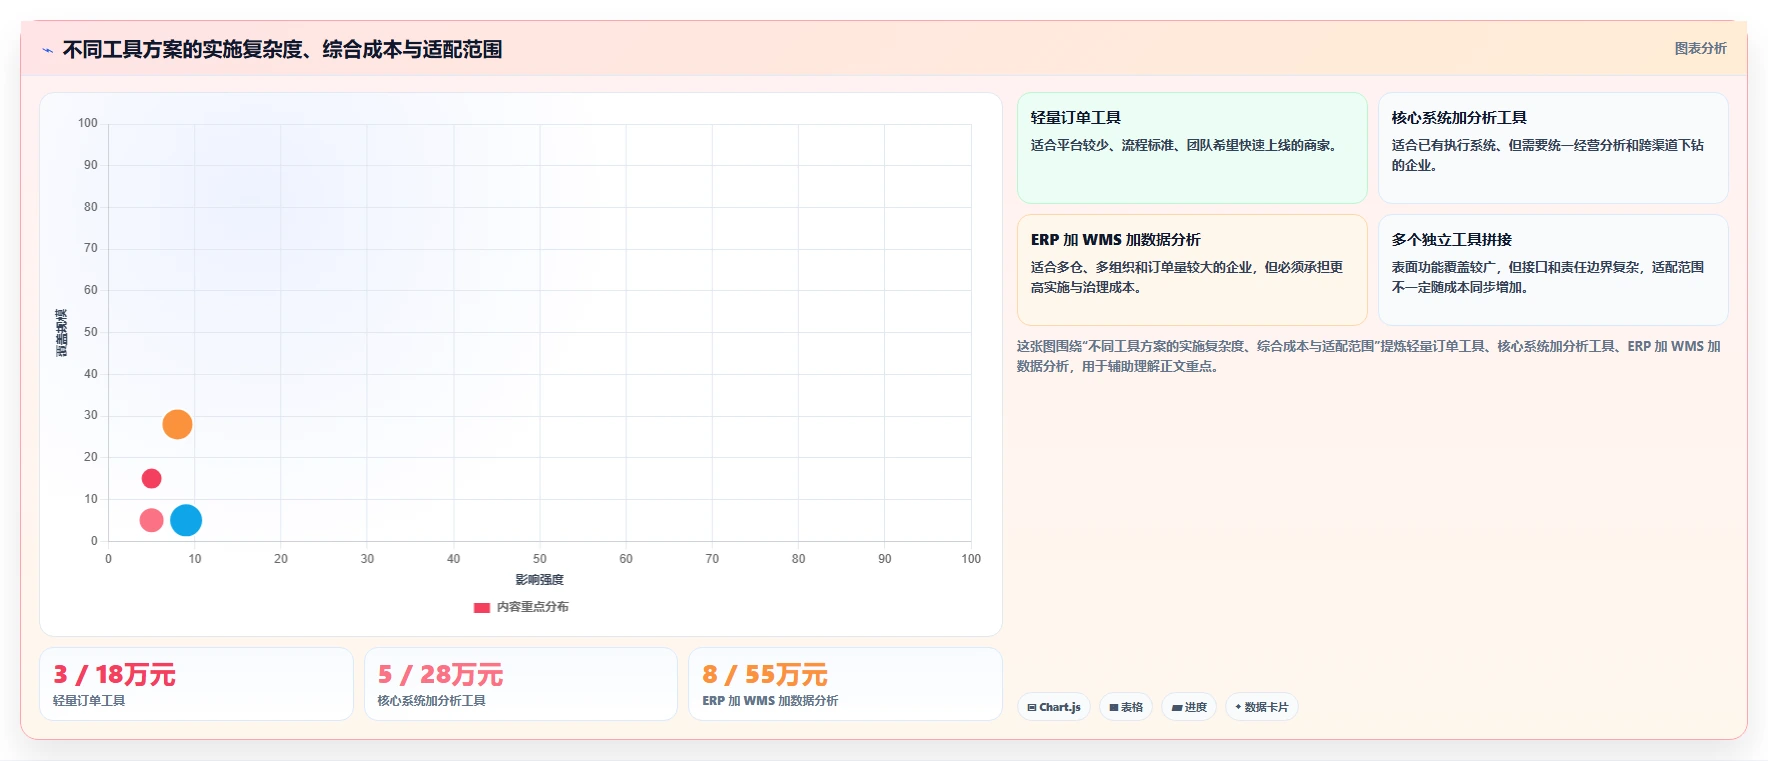This screenshot has height=761, width=1768.
Task: Open the ERP 加 WMS 加数据分析 card
Action: coord(1192,270)
